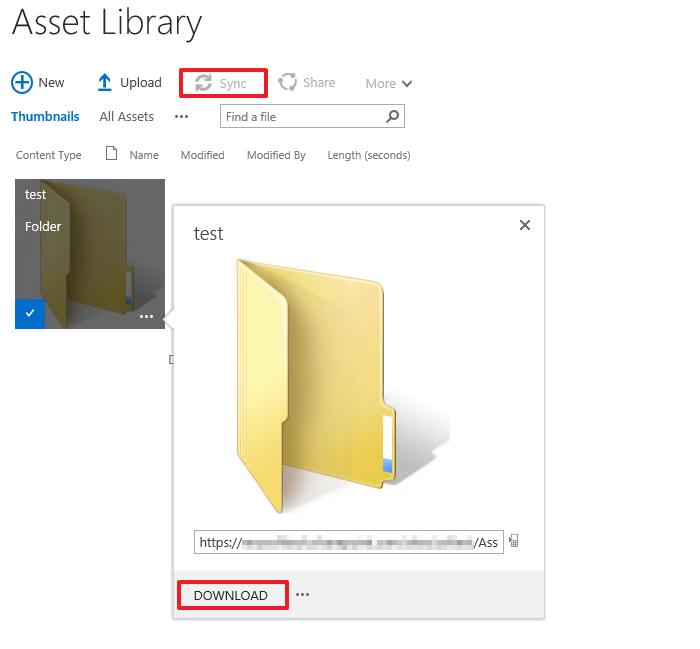Switch to Thumbnails view

pyautogui.click(x=45, y=116)
